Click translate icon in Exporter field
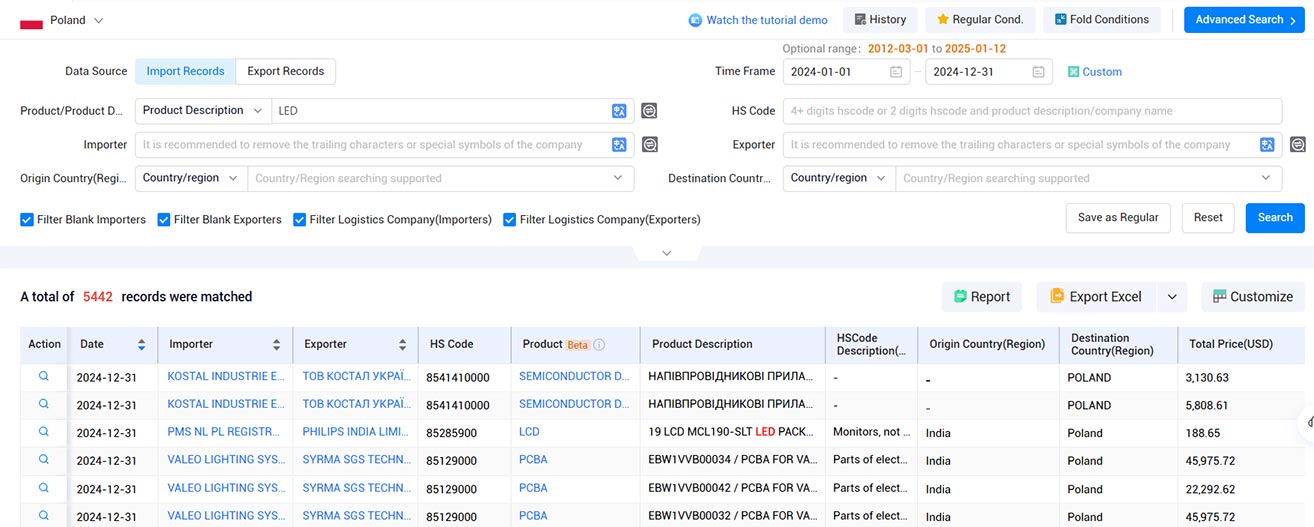 tap(1268, 145)
